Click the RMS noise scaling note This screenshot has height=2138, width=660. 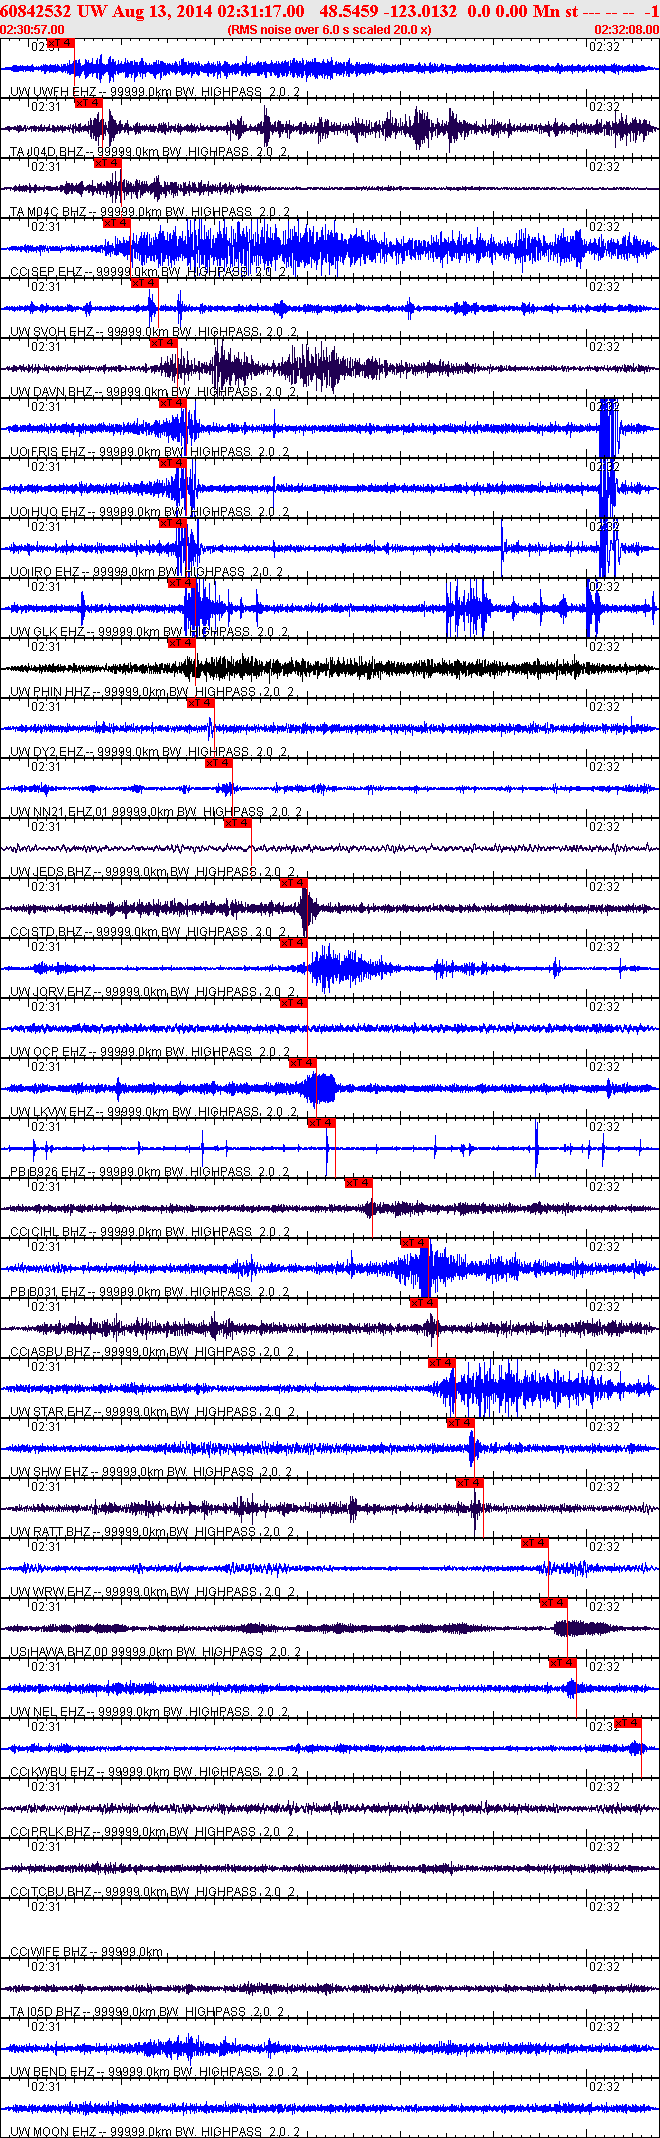pyautogui.click(x=330, y=30)
